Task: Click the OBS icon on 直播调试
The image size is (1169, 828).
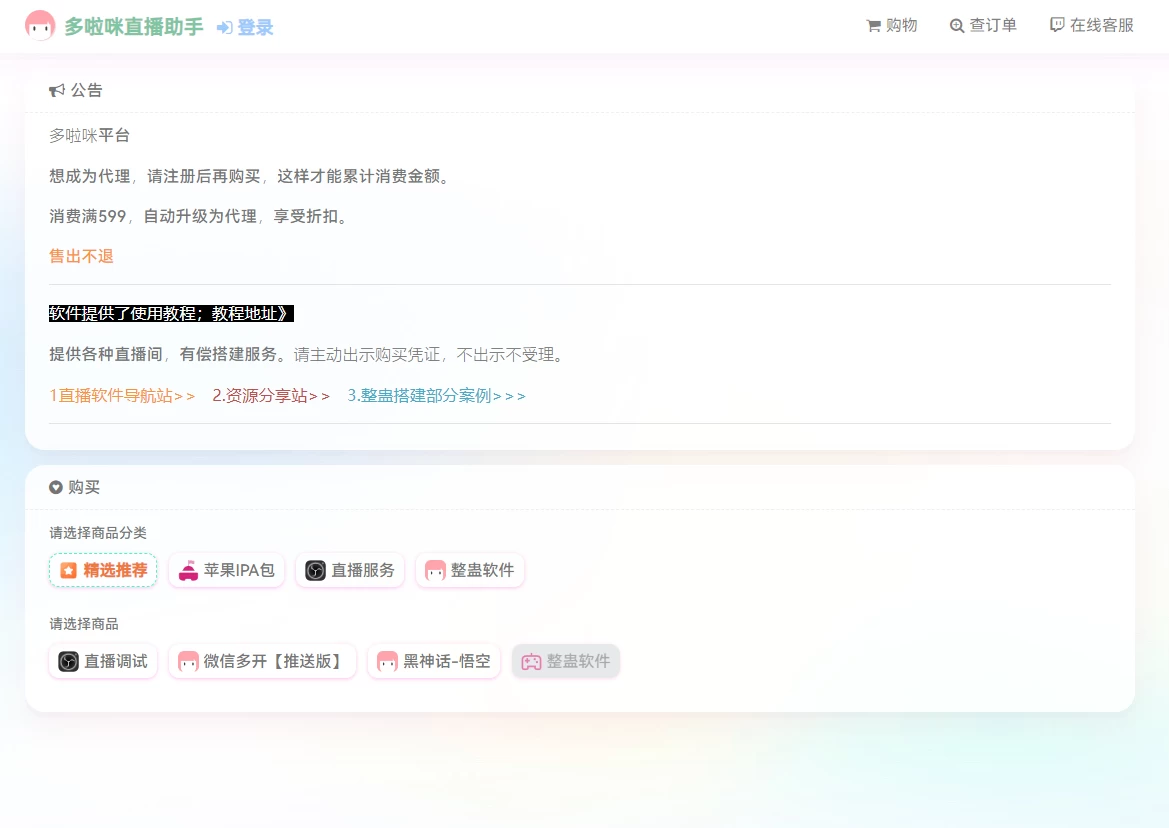Action: coord(69,662)
